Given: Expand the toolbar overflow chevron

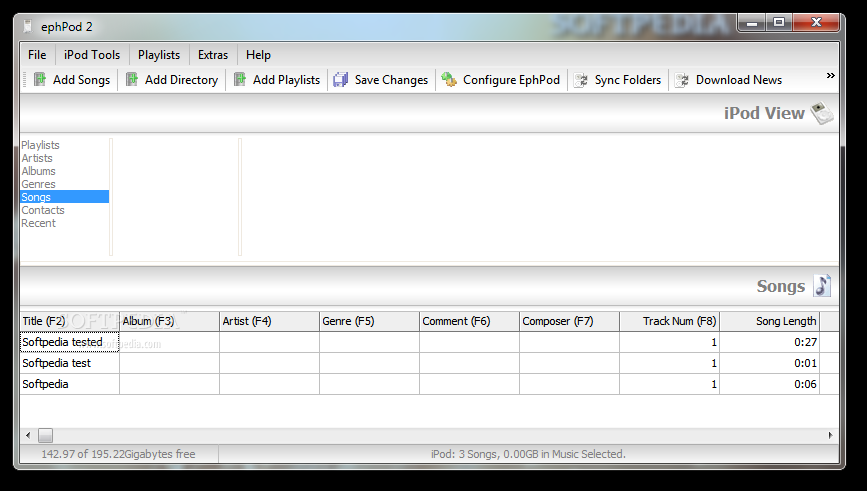Looking at the screenshot, I should [x=830, y=76].
